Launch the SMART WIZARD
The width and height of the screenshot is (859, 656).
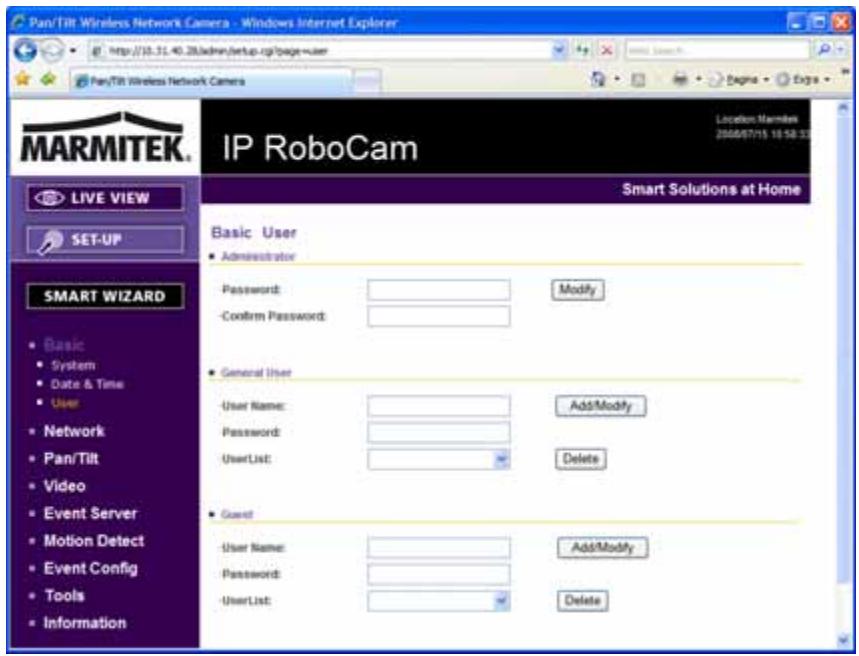coord(105,296)
